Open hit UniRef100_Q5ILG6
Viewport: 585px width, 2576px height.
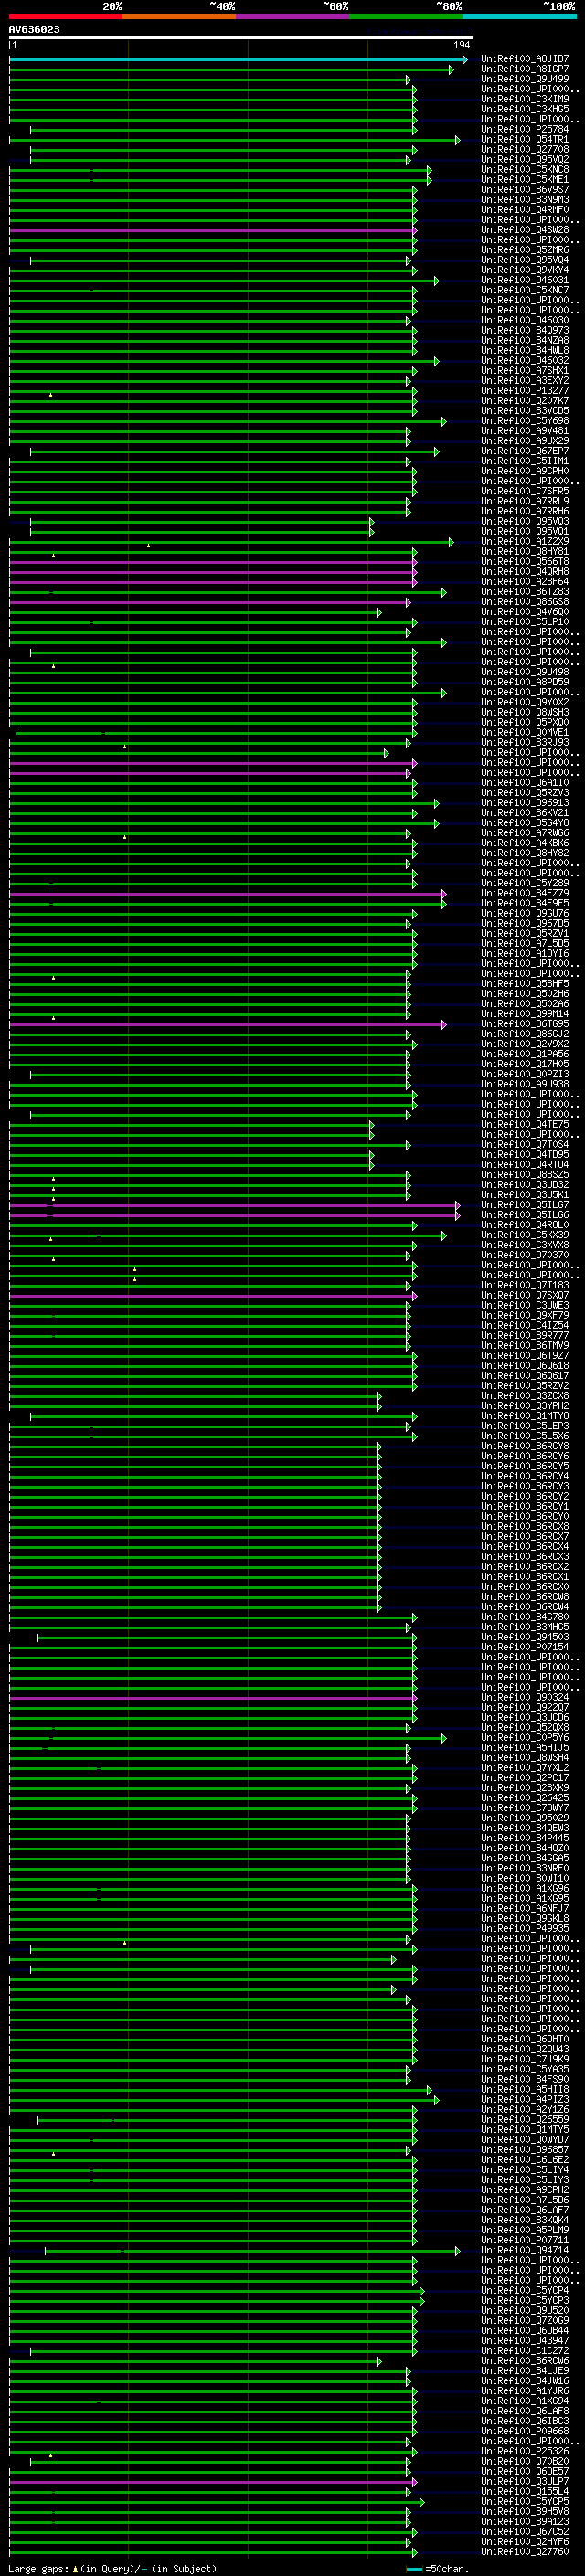click(525, 1215)
